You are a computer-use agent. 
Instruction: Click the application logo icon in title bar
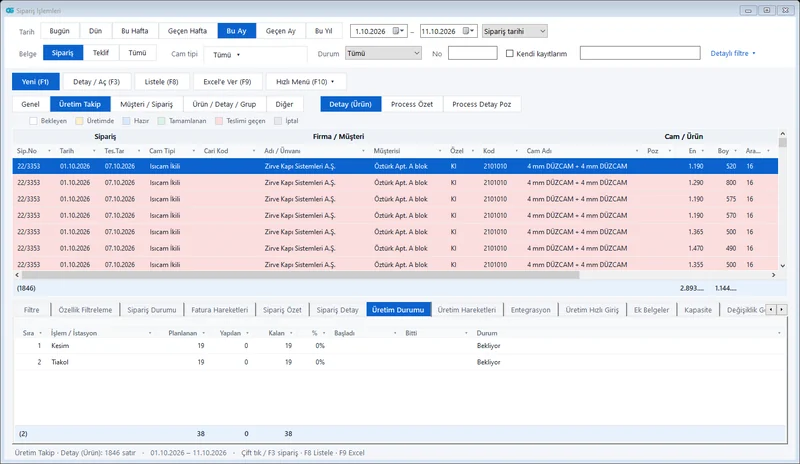(x=10, y=10)
